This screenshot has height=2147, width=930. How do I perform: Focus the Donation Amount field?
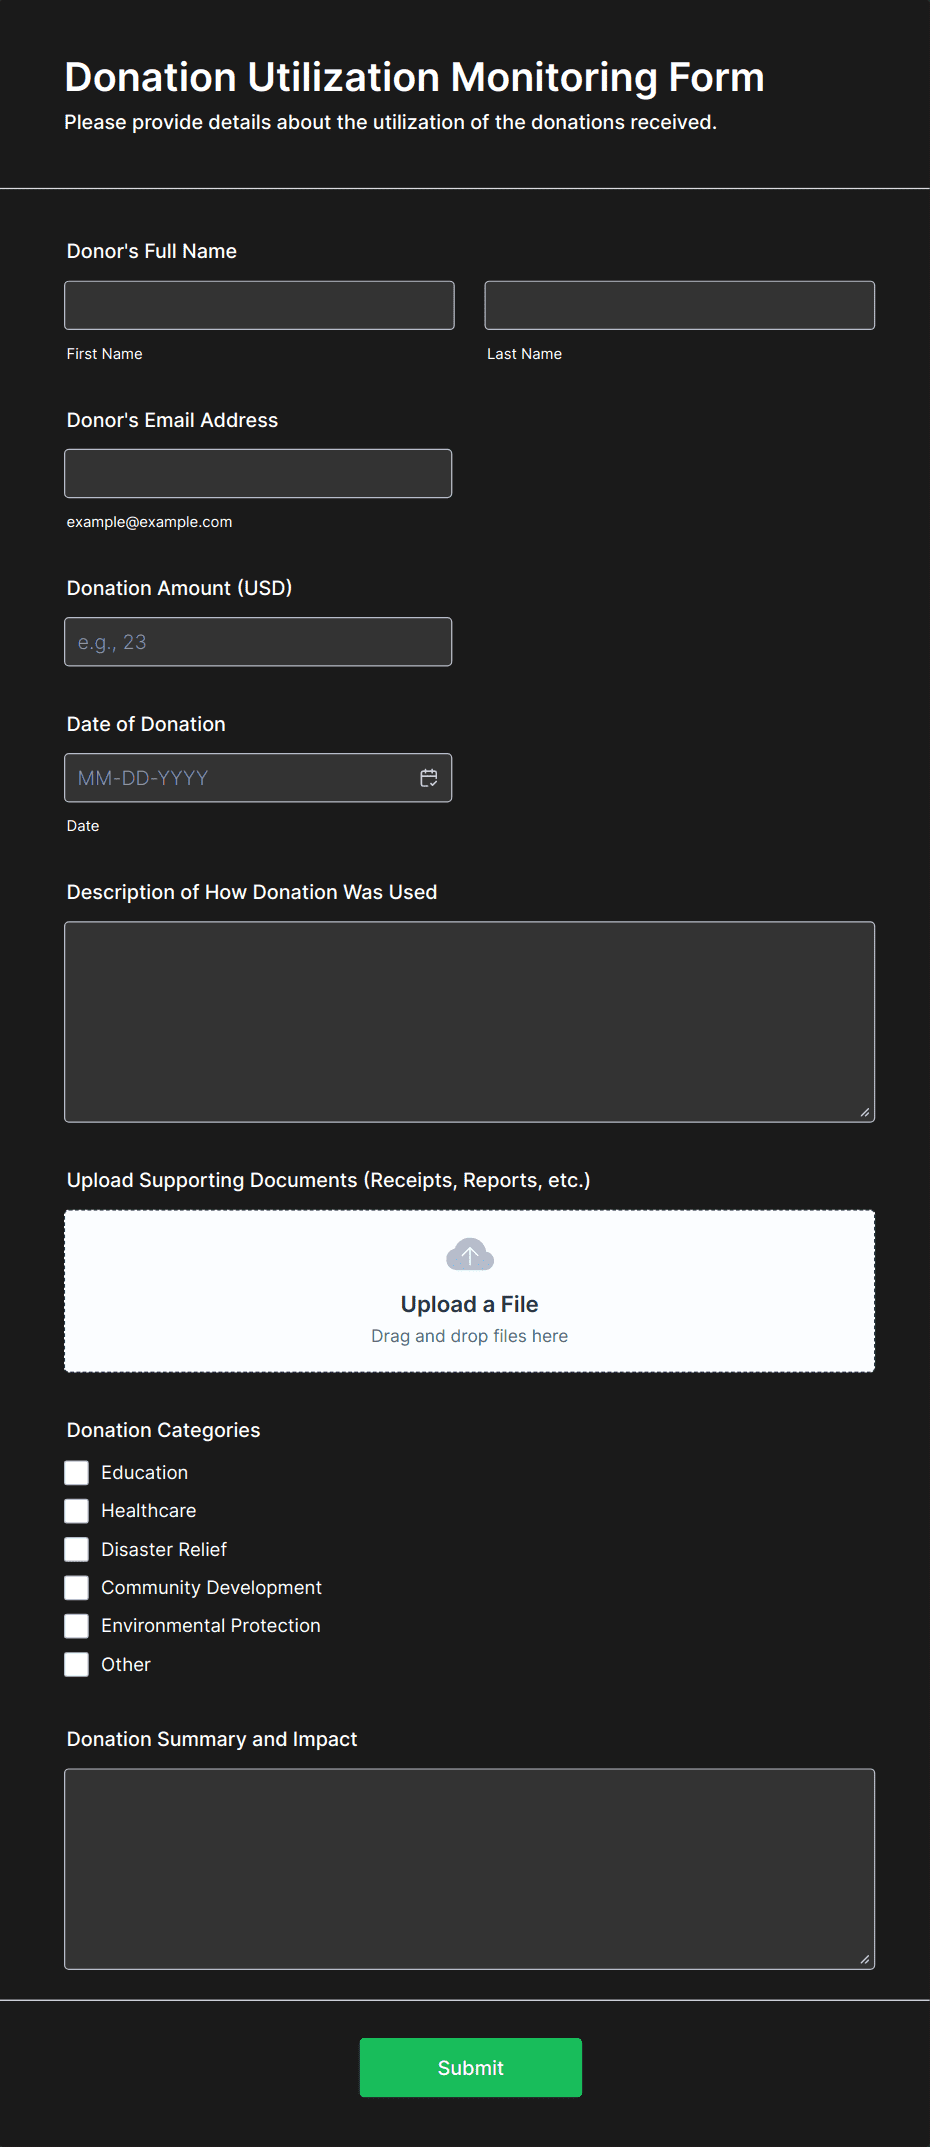pos(258,641)
